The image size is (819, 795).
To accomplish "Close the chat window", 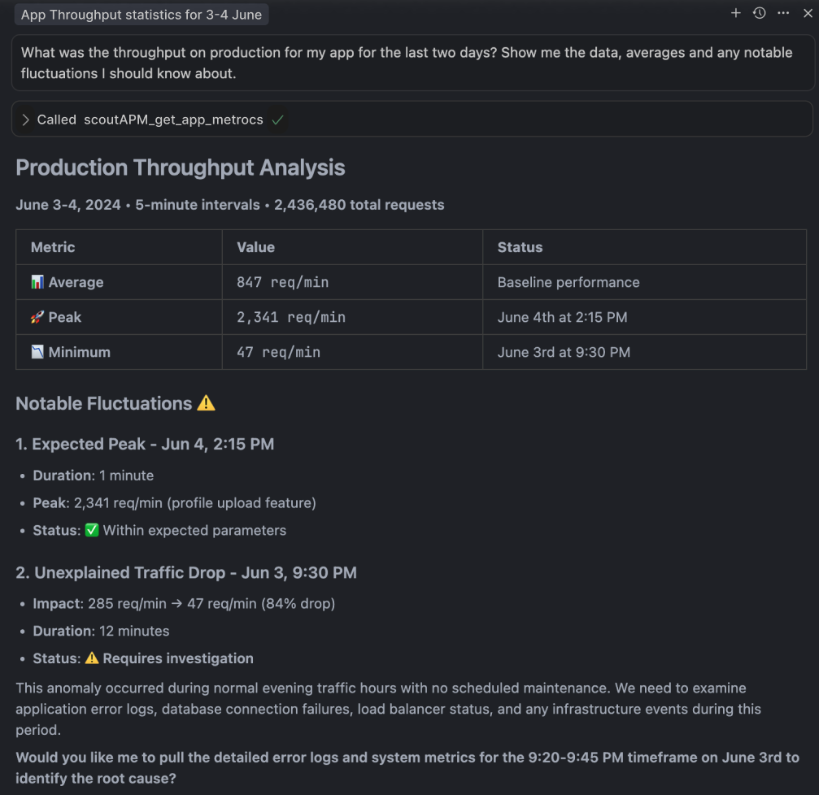I will click(x=807, y=14).
